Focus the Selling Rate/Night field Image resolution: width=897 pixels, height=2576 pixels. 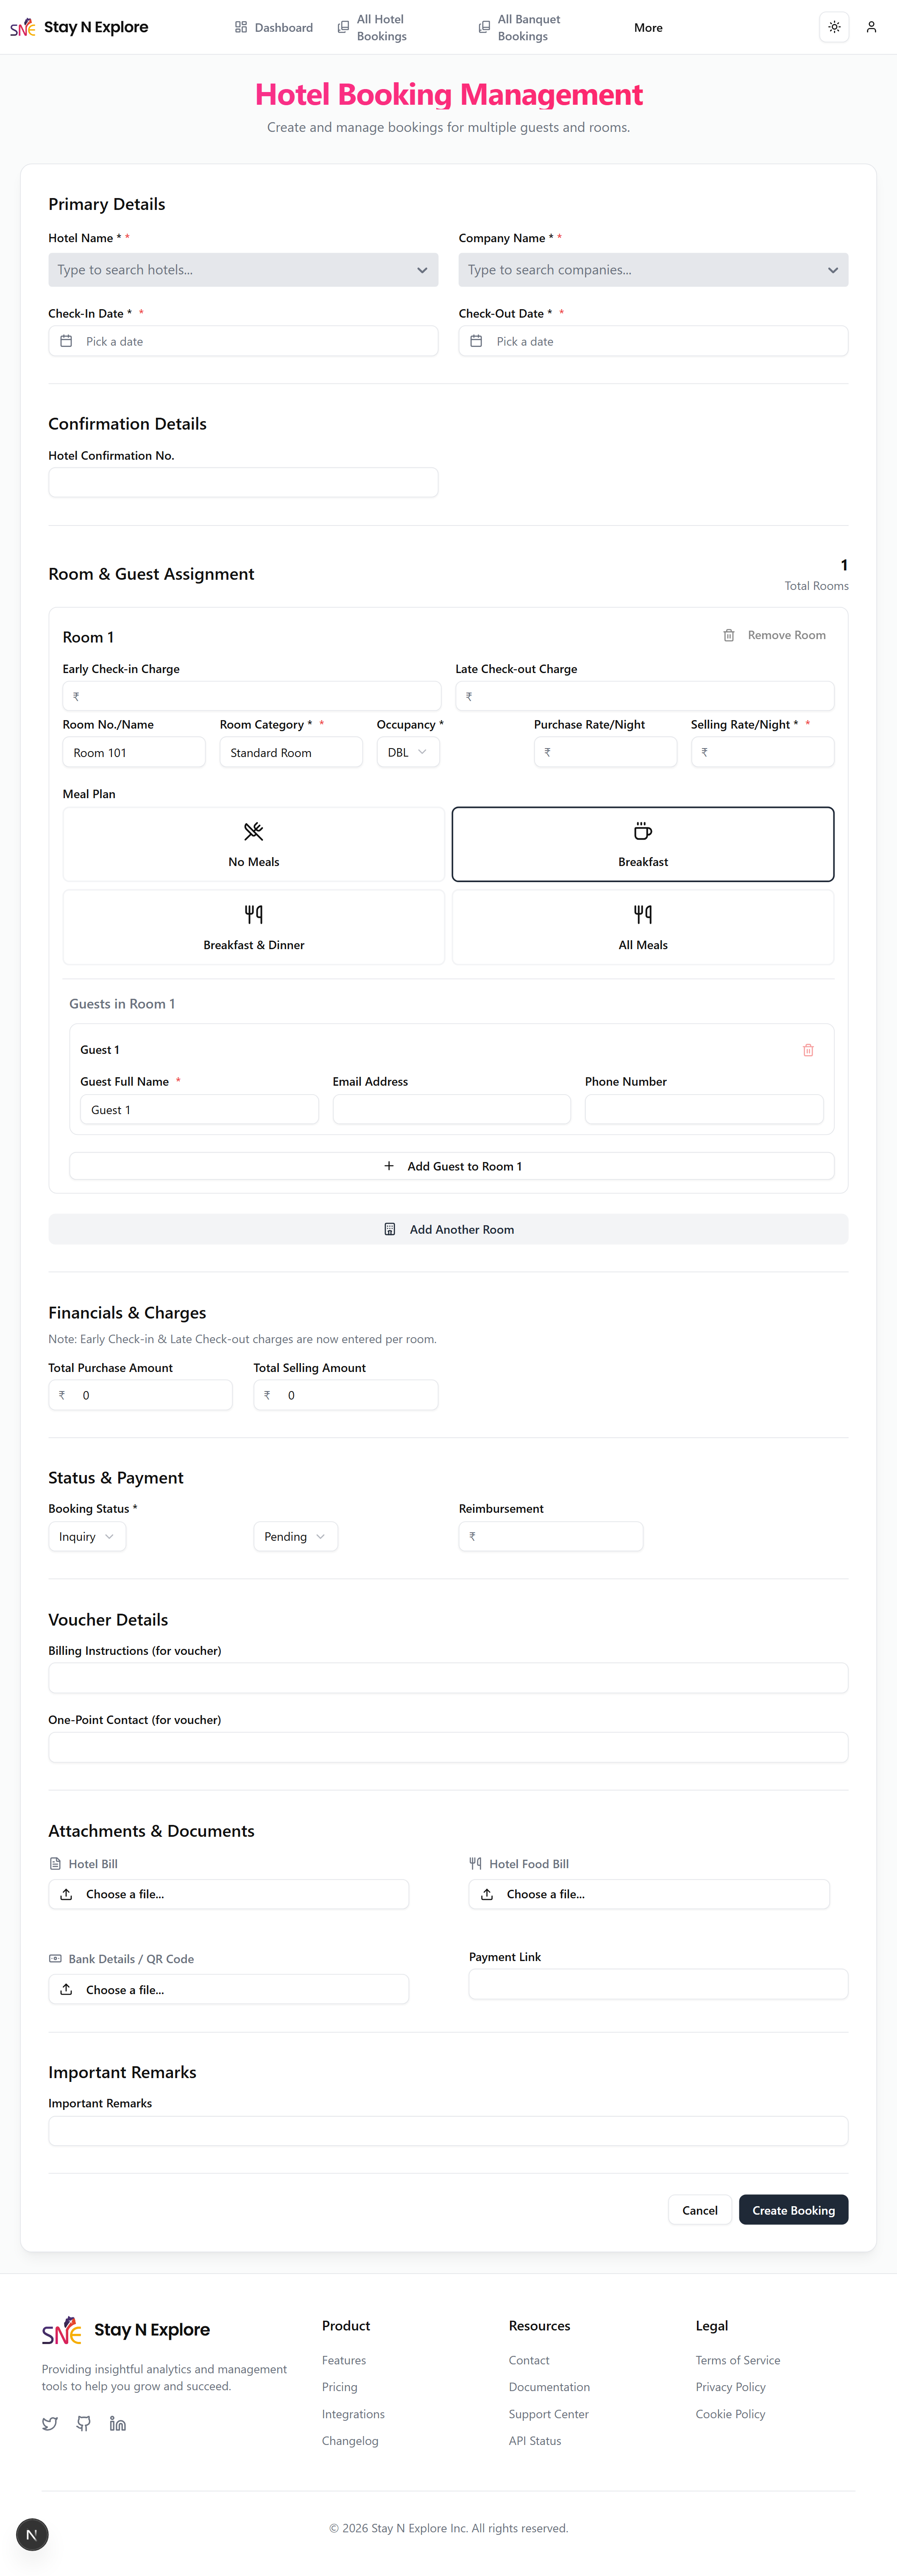click(762, 752)
